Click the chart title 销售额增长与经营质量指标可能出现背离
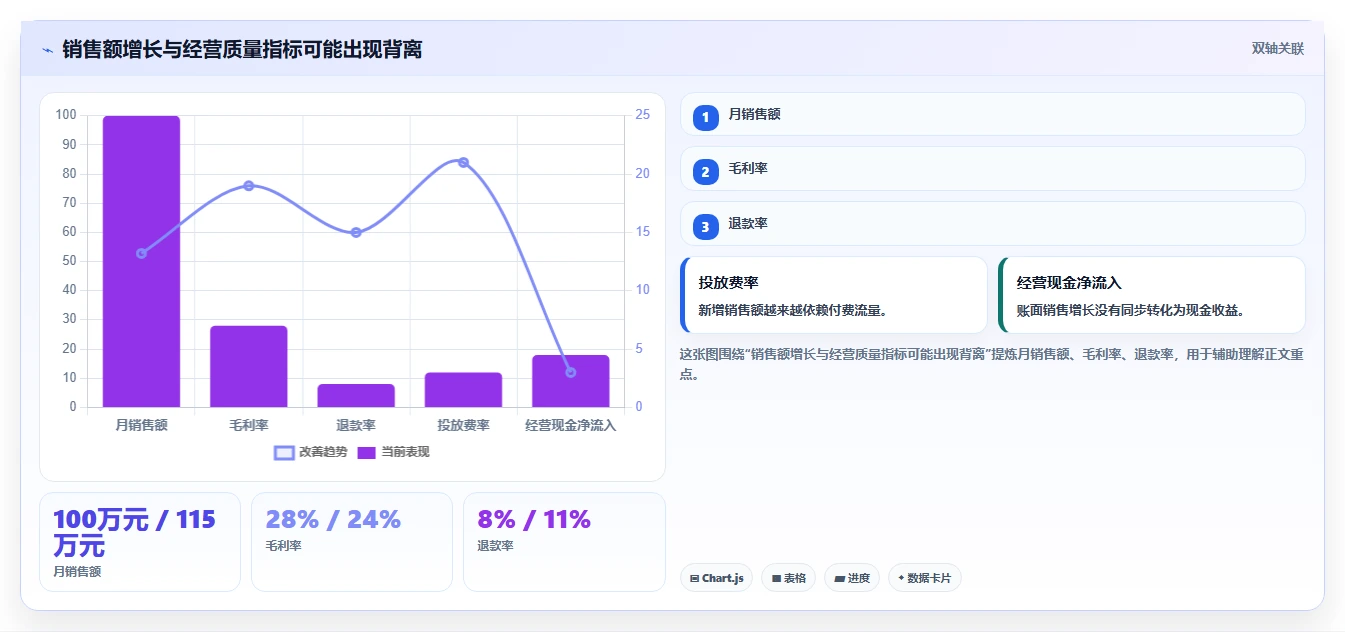This screenshot has width=1345, height=632. click(242, 49)
